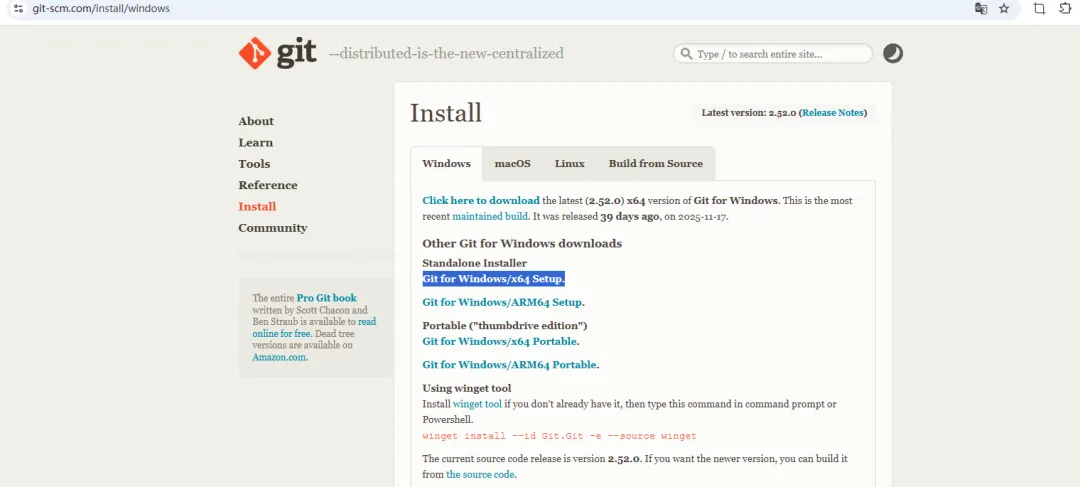Click the Git logo
The width and height of the screenshot is (1080, 487).
pyautogui.click(x=278, y=53)
